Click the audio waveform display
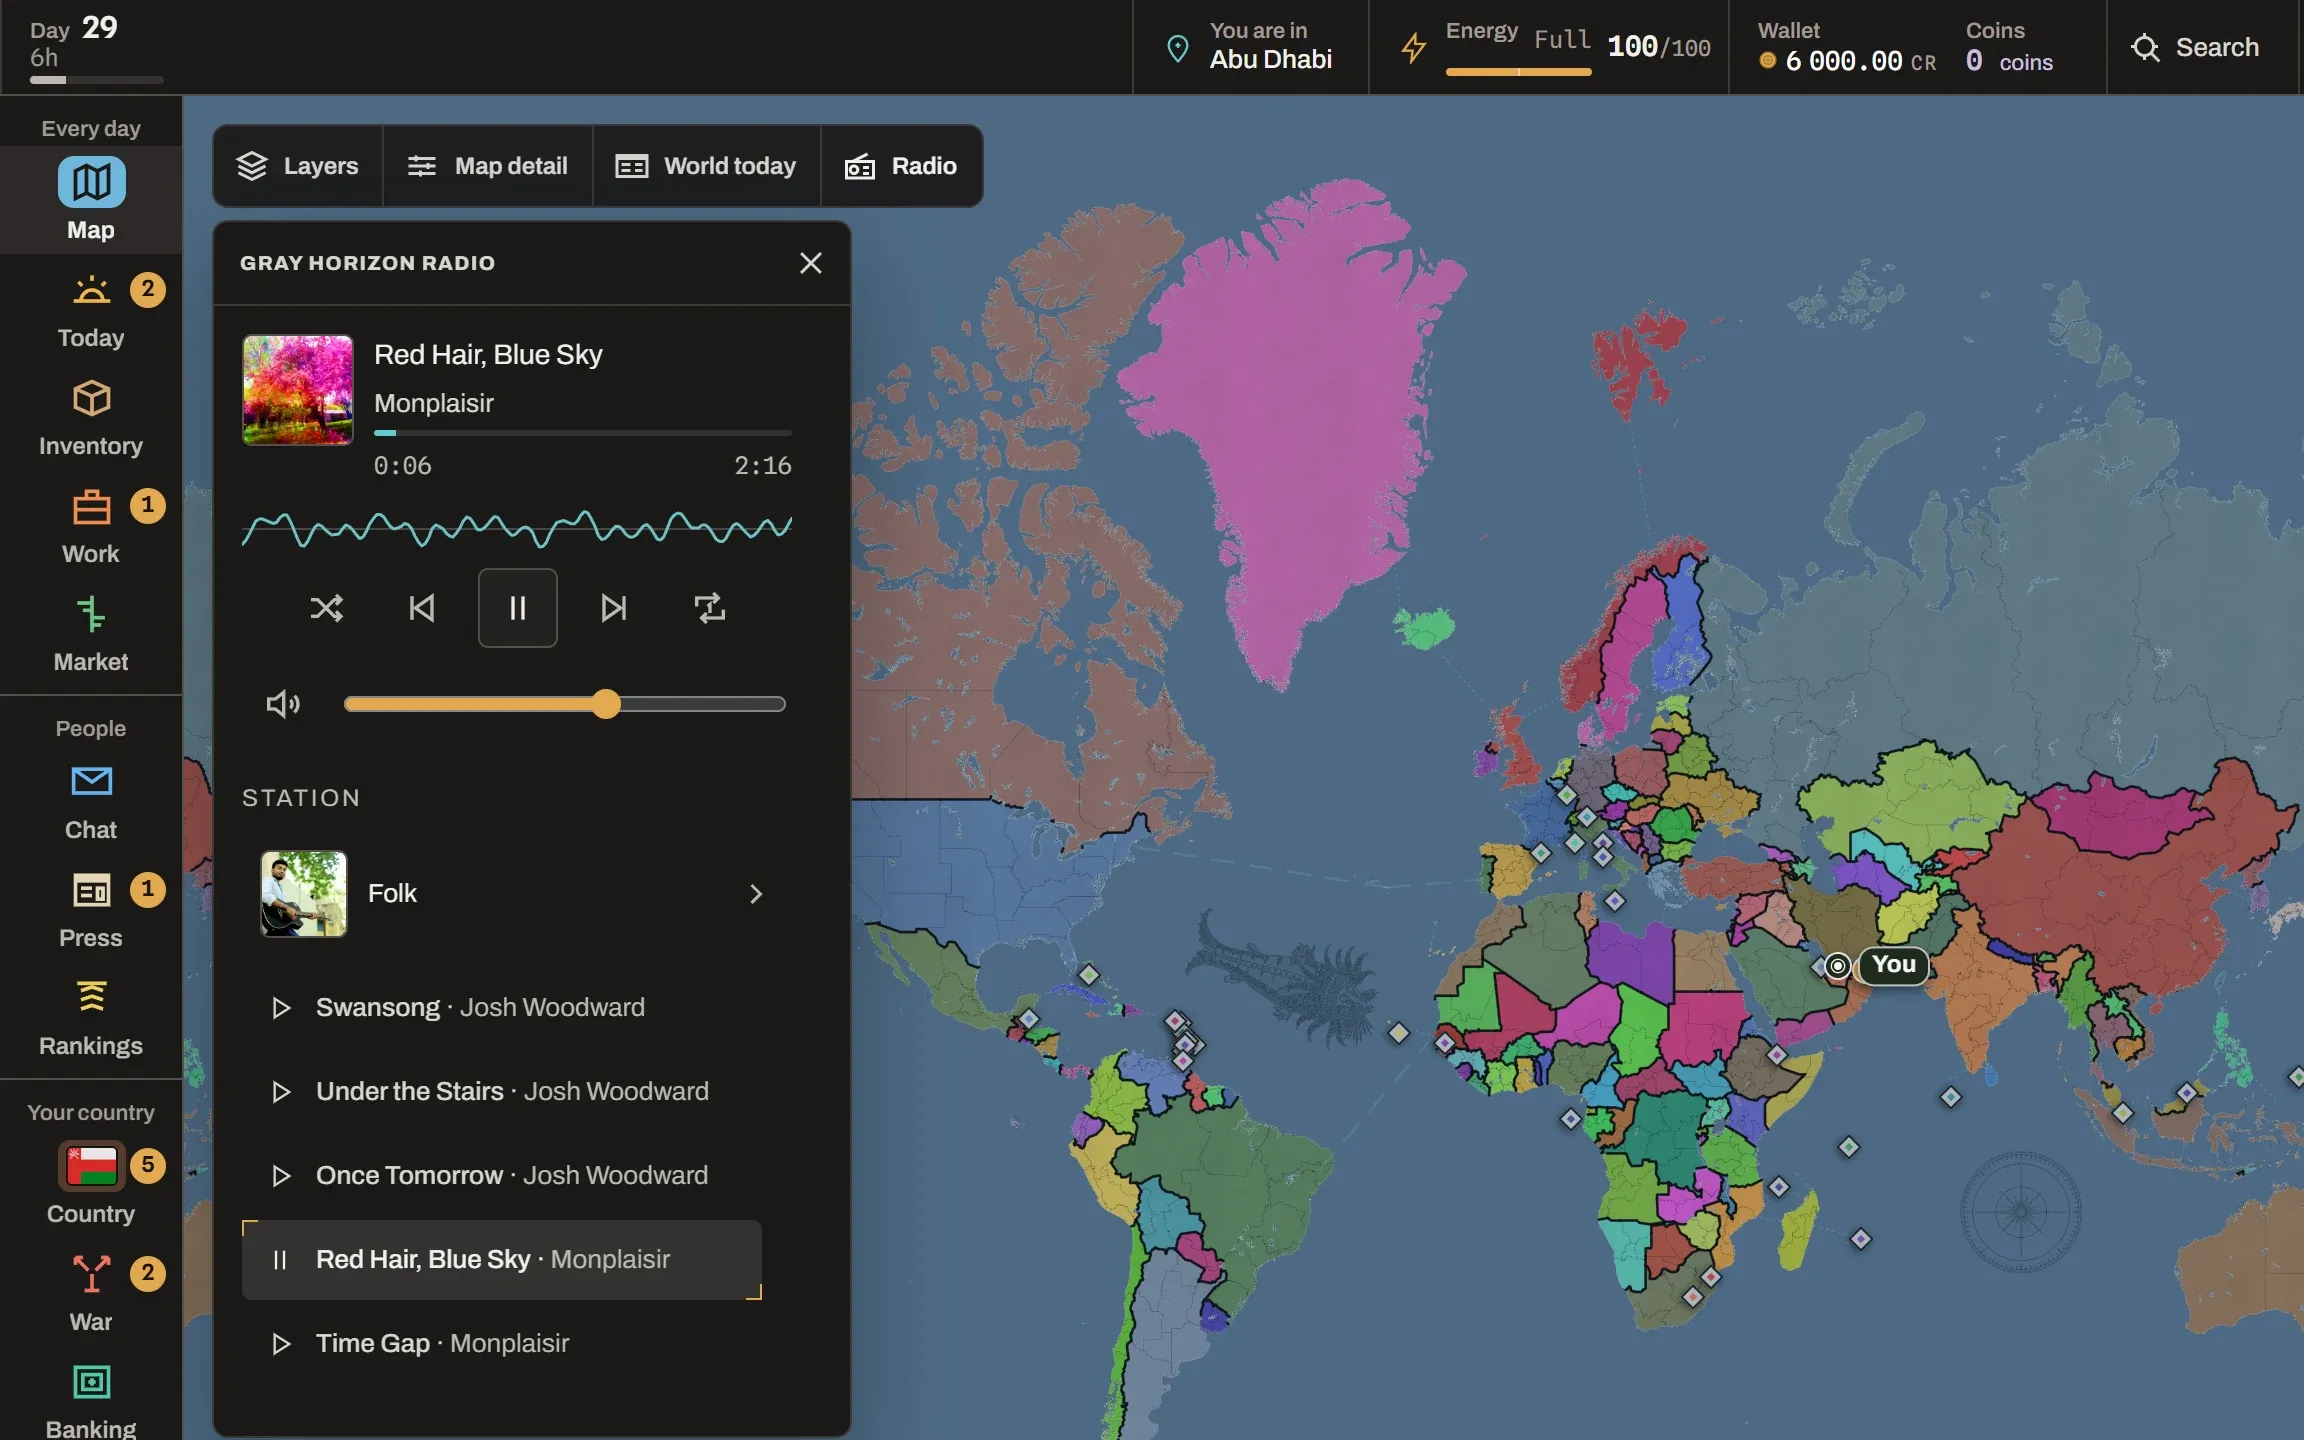The image size is (2304, 1440). click(x=517, y=528)
